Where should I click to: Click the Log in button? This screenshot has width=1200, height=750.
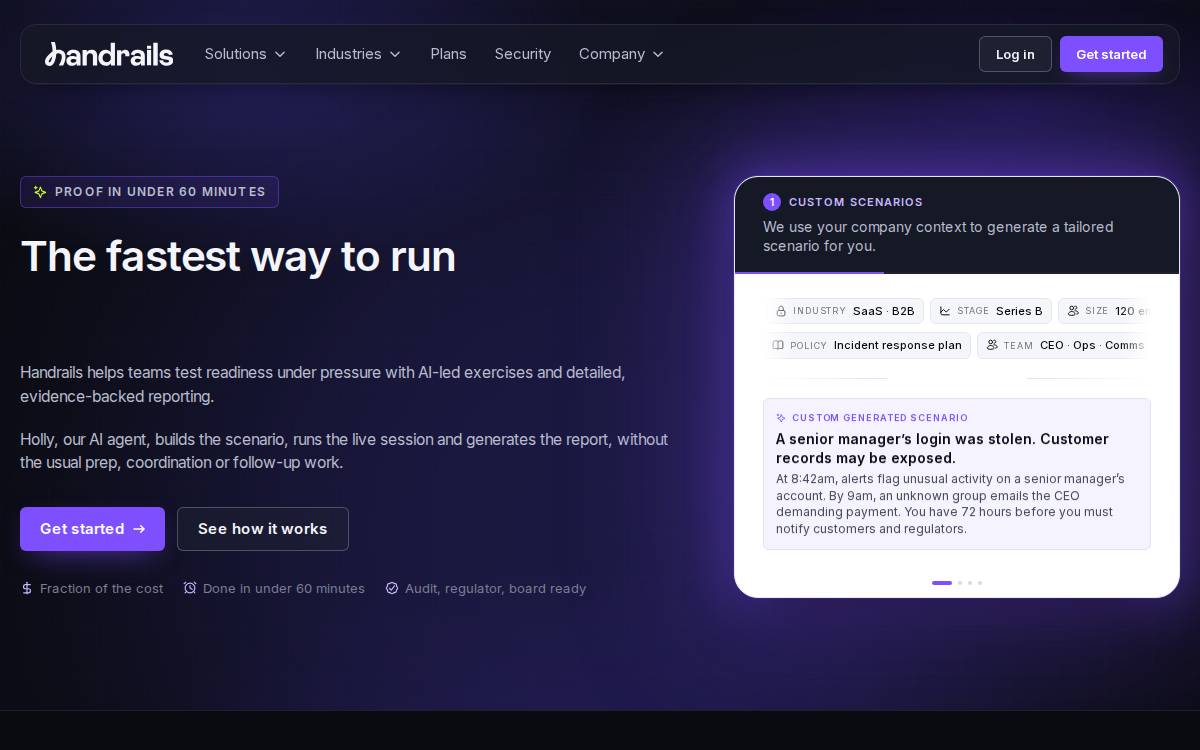coord(1015,54)
